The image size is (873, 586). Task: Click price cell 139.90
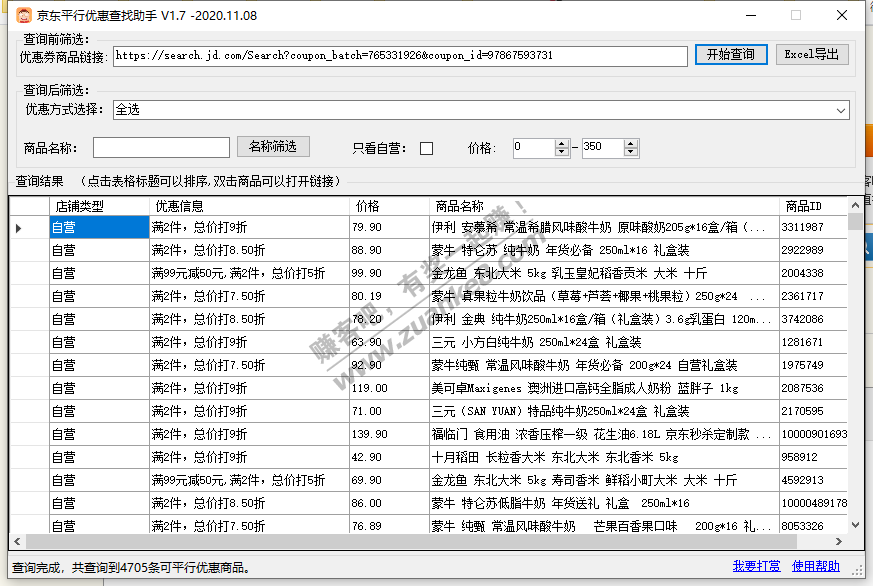point(389,434)
